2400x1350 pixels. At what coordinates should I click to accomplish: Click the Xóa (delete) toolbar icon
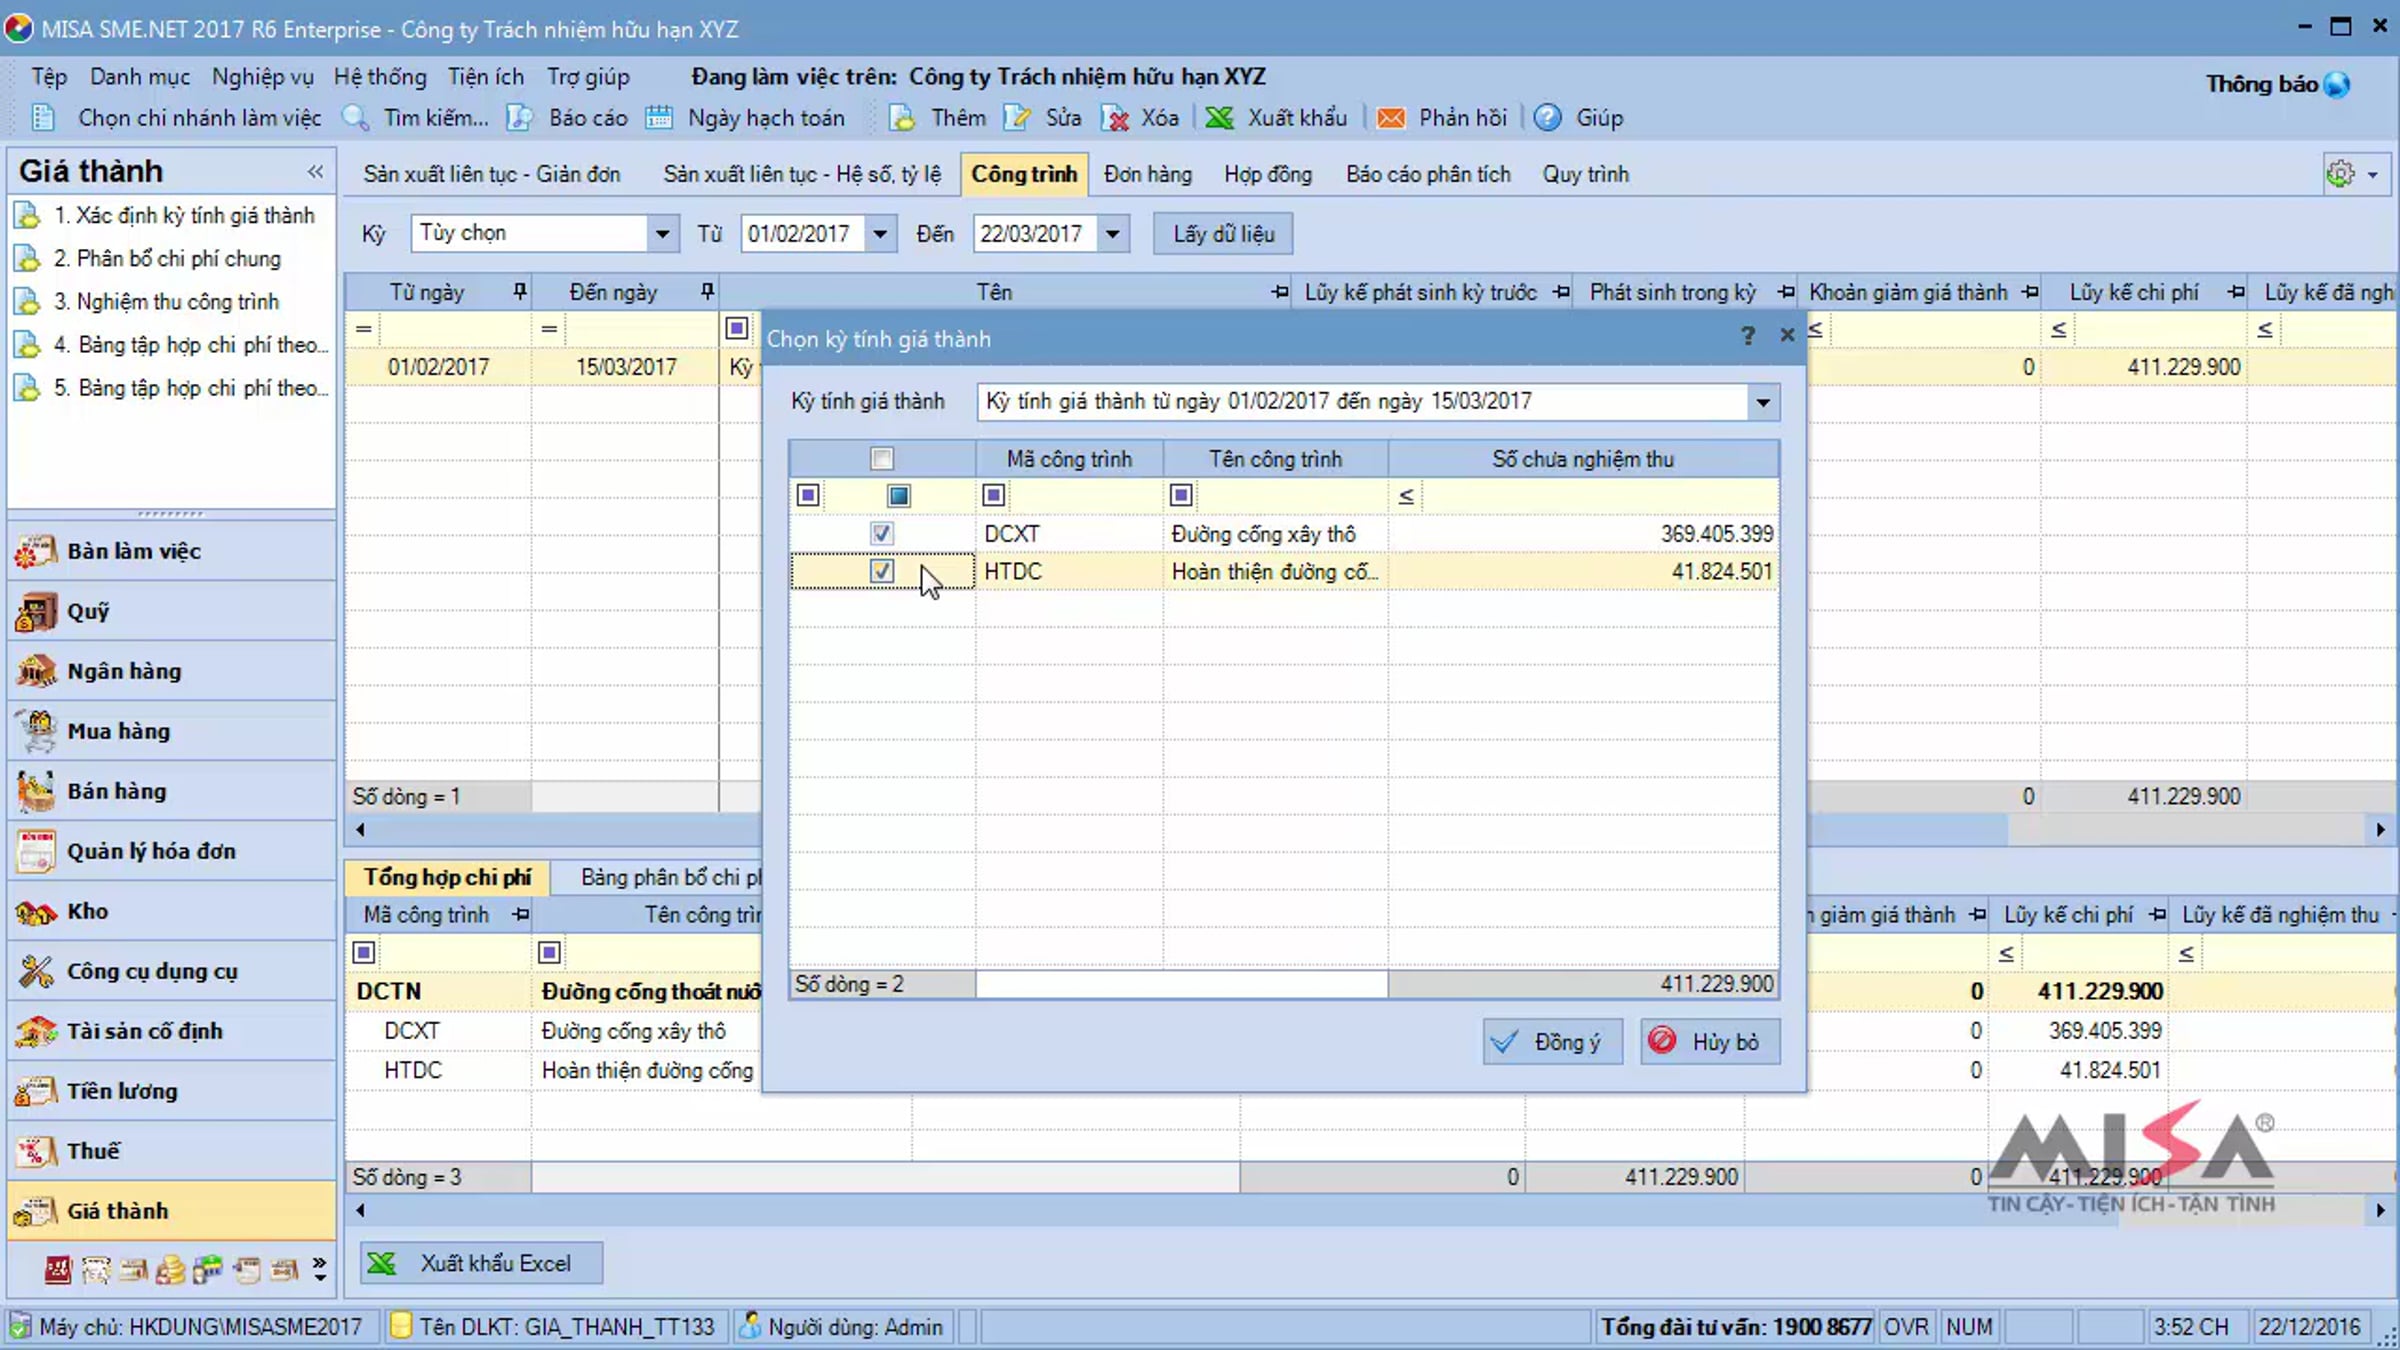1114,118
